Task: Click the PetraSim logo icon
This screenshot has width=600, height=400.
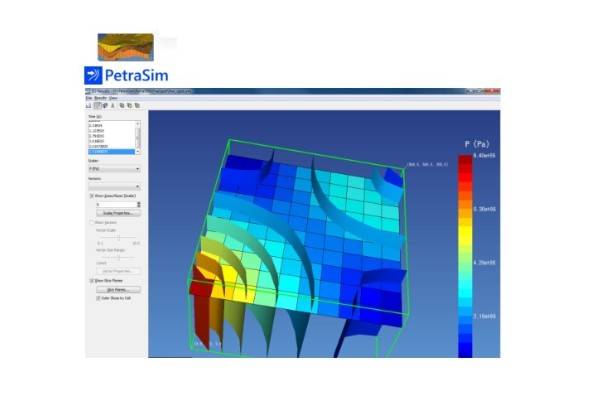Action: [x=94, y=74]
